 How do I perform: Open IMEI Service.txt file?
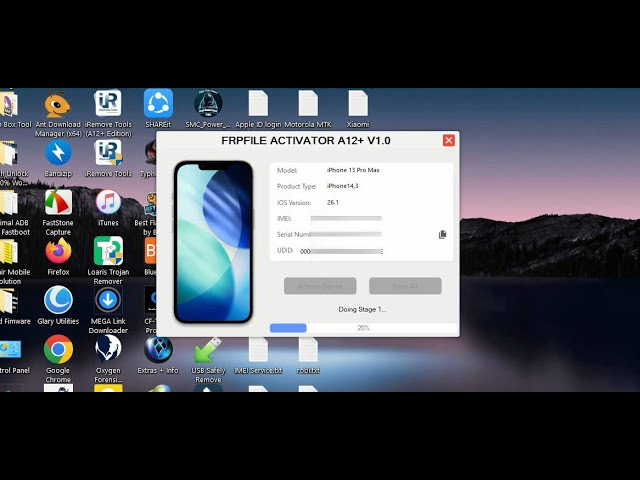(258, 350)
